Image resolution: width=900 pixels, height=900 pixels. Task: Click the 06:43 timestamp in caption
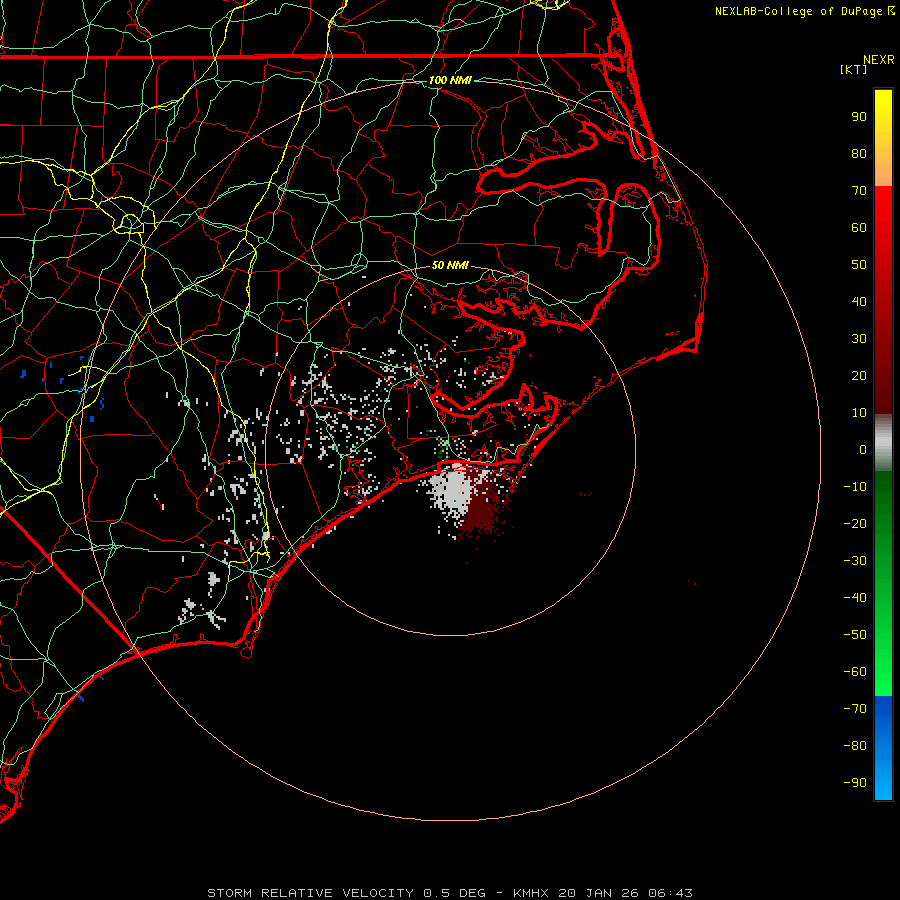[670, 893]
